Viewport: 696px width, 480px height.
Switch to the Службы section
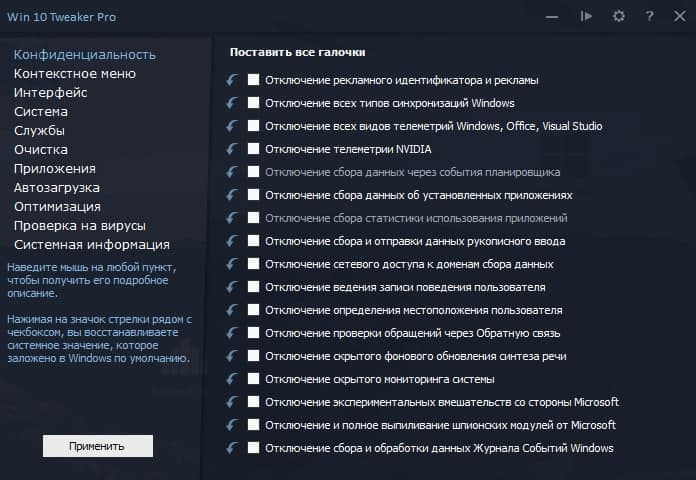tap(40, 131)
